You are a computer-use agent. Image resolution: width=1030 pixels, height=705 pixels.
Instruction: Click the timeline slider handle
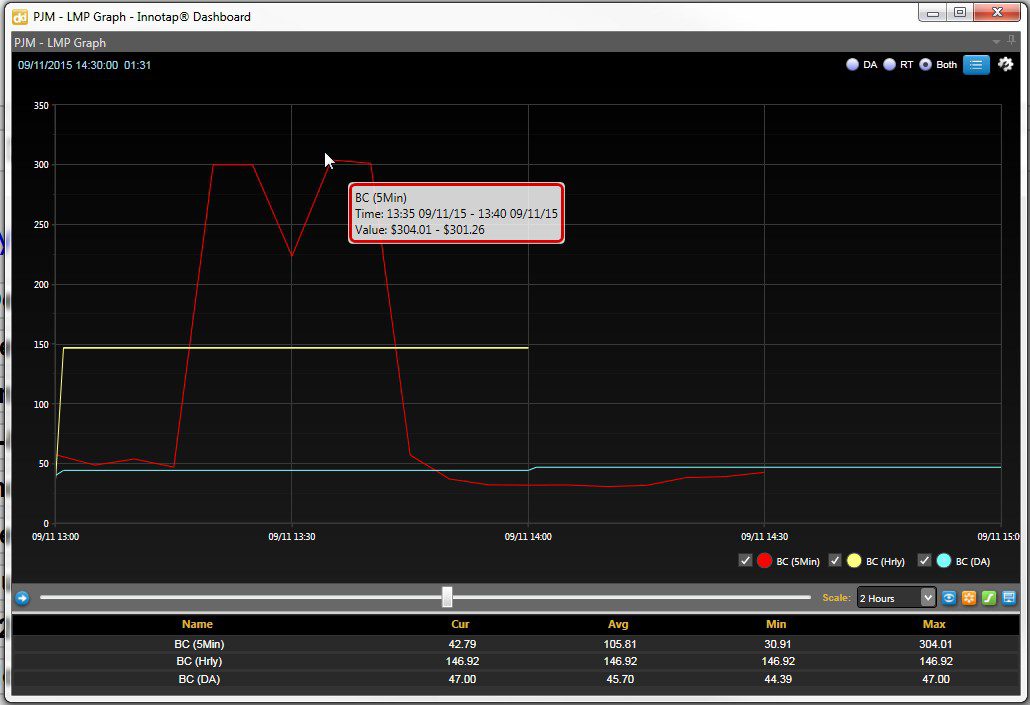point(447,597)
